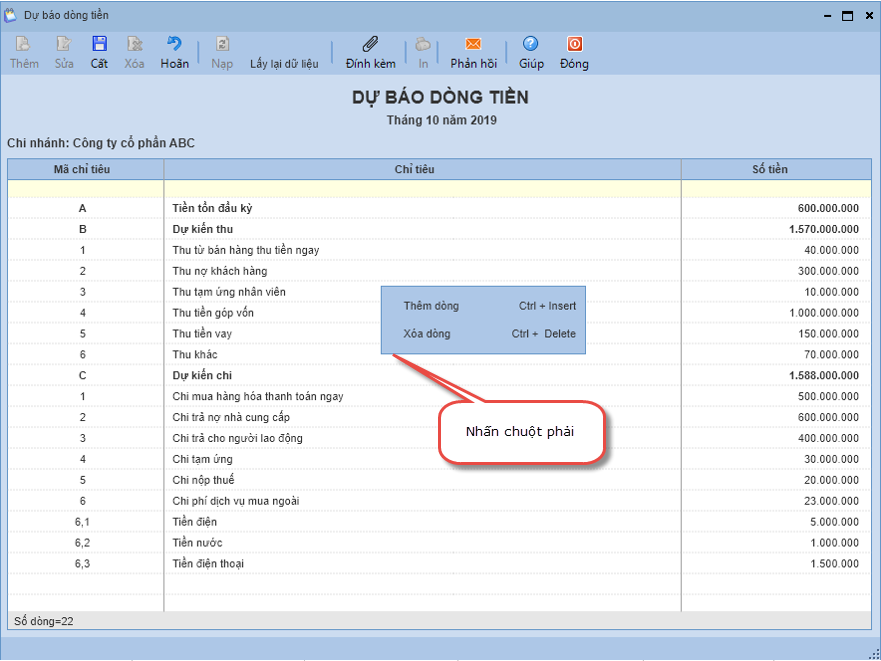Open help with the Giúp icon
This screenshot has height=661, width=881.
pyautogui.click(x=531, y=45)
